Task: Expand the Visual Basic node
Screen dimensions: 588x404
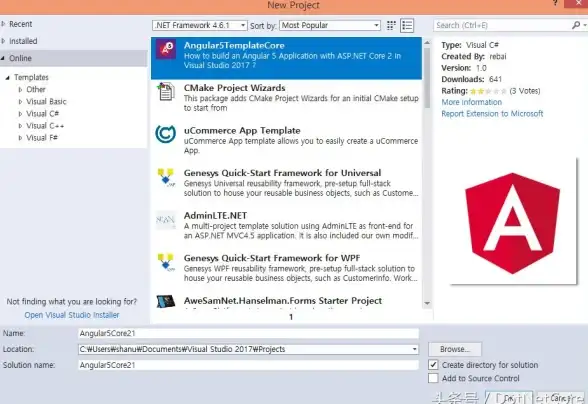Action: pyautogui.click(x=20, y=102)
